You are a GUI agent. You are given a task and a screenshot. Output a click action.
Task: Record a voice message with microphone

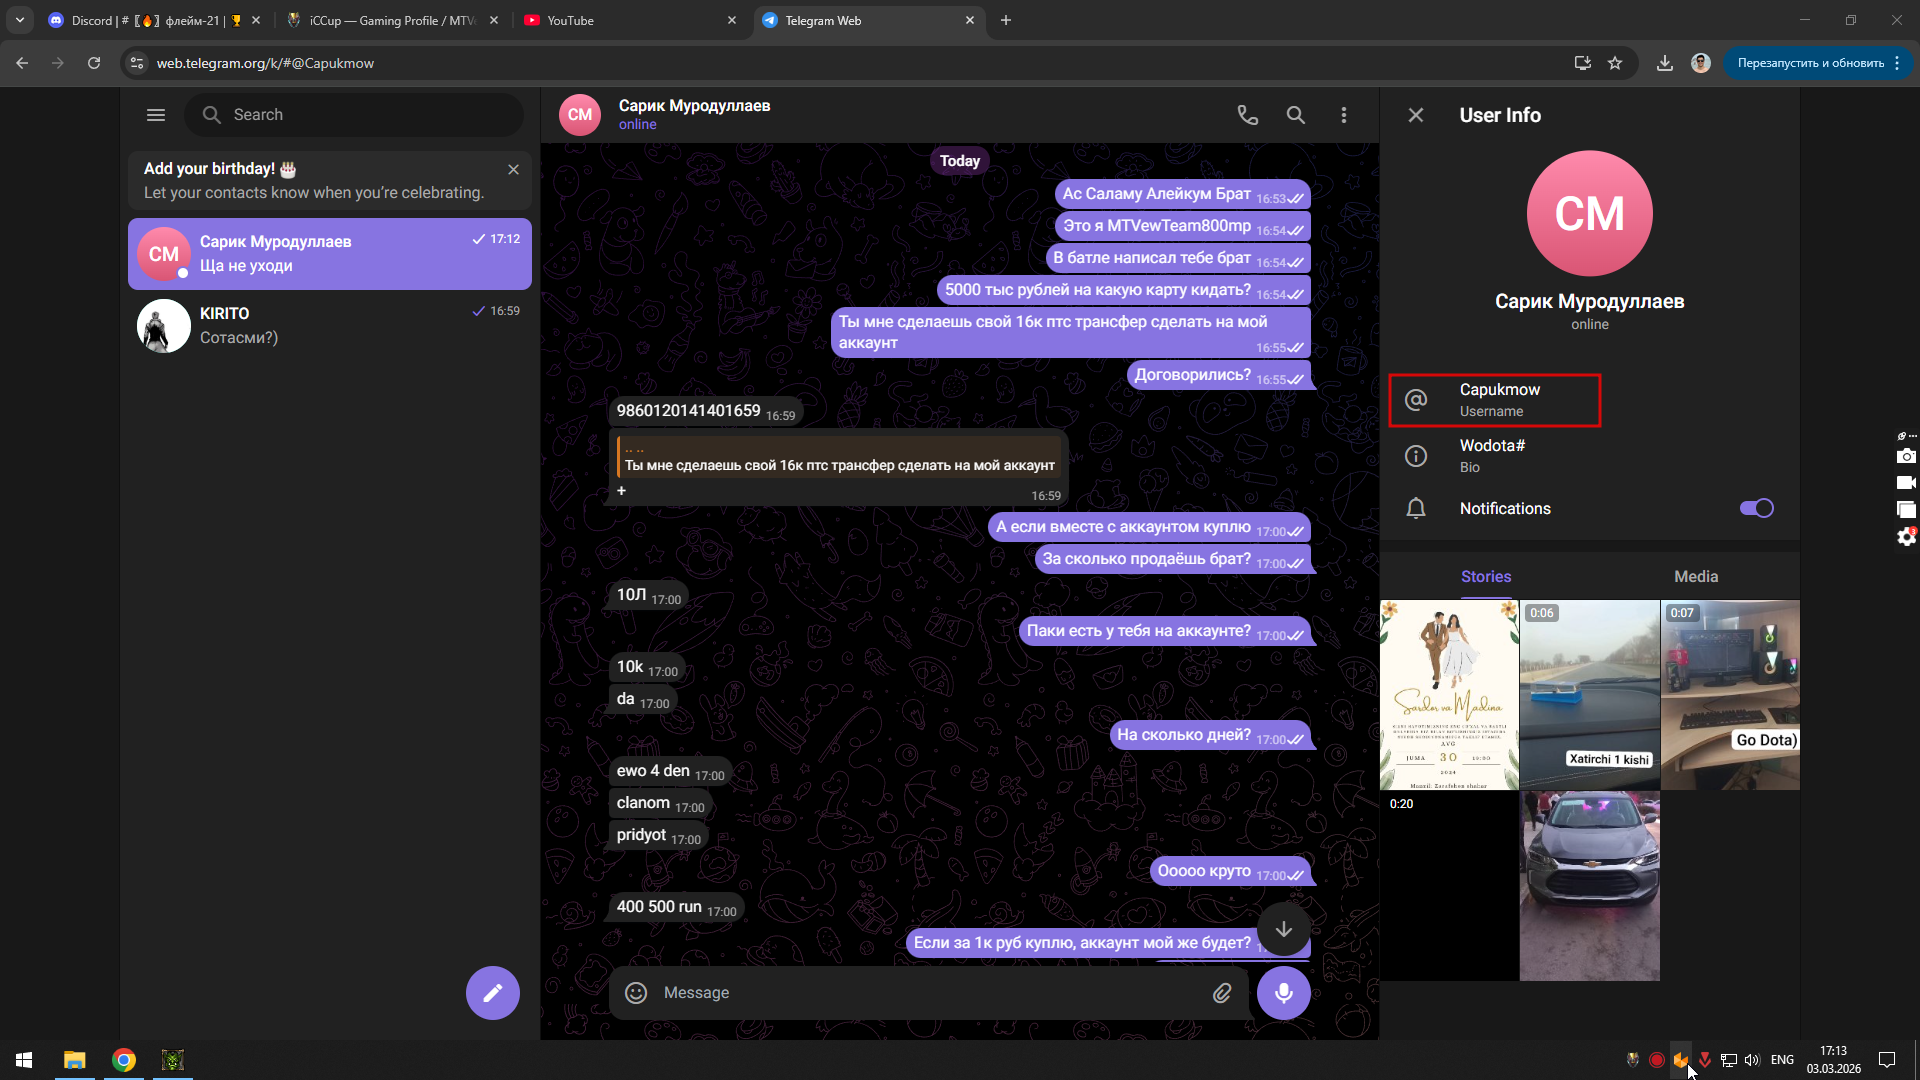pos(1283,993)
